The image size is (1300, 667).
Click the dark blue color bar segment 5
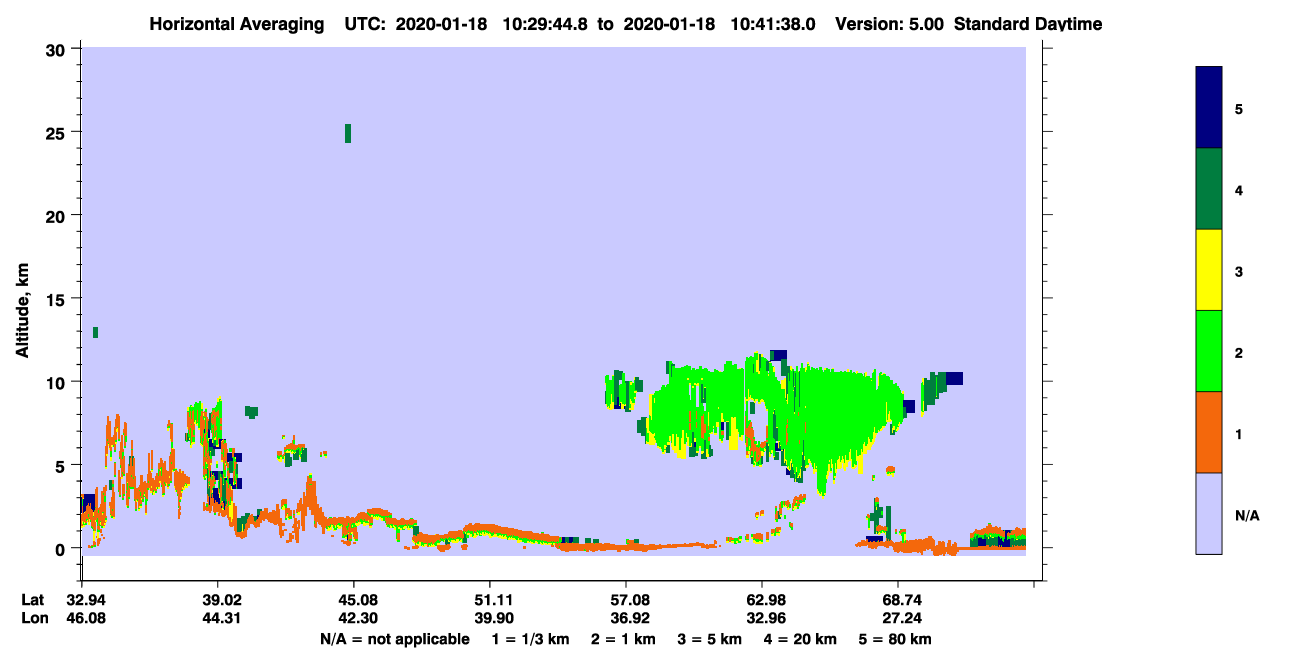(1209, 108)
